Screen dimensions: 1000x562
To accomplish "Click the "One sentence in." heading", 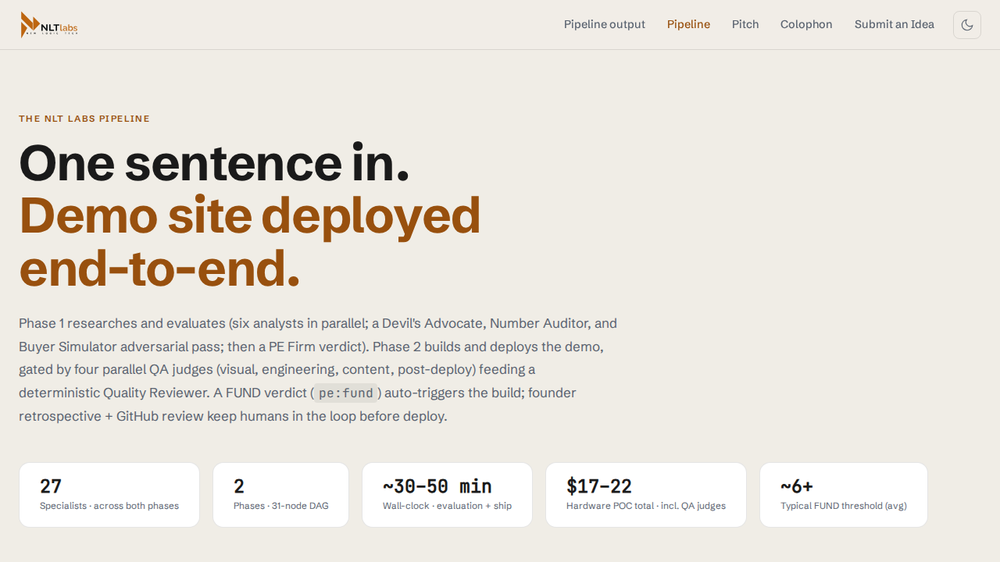I will 214,163.
